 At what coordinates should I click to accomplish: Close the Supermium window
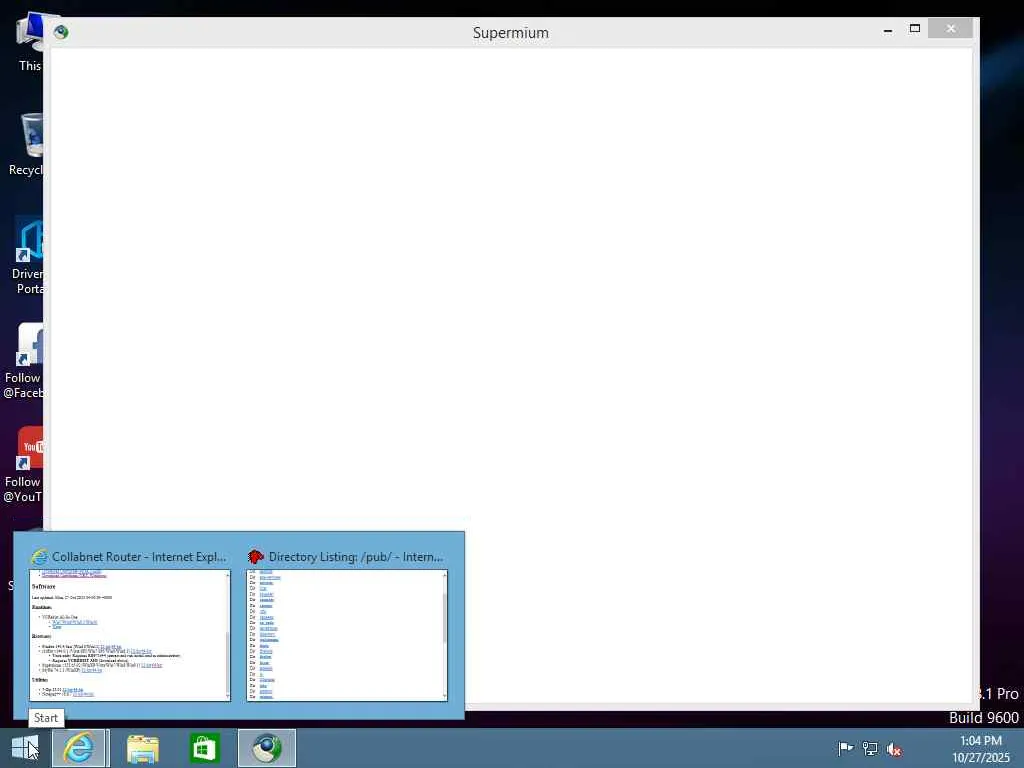pyautogui.click(x=951, y=29)
